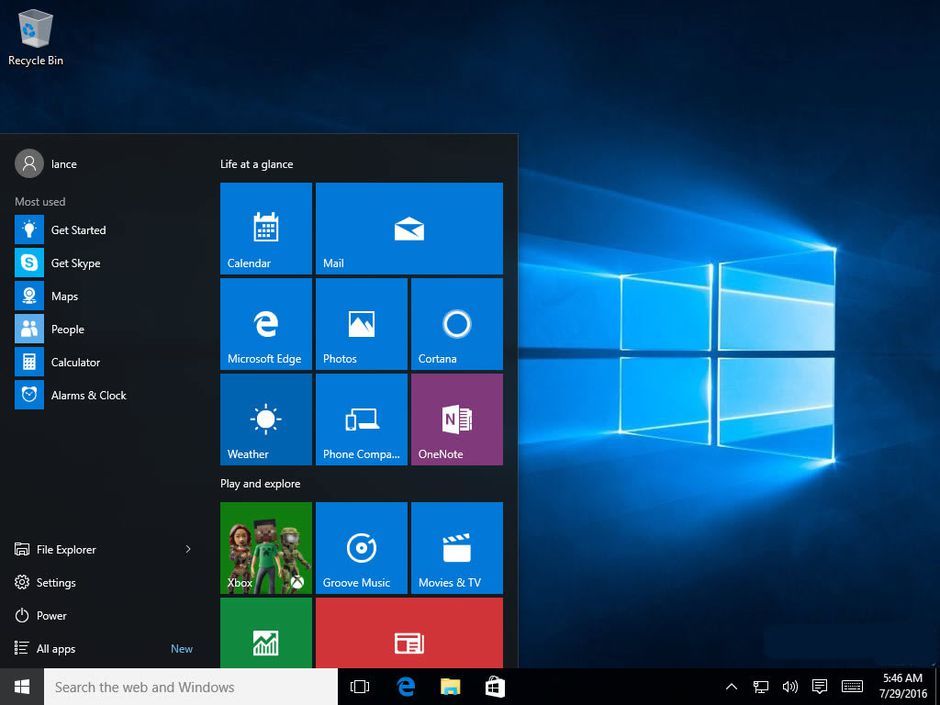Start Movies & TV from its tile
Viewport: 940px width, 705px height.
click(456, 547)
